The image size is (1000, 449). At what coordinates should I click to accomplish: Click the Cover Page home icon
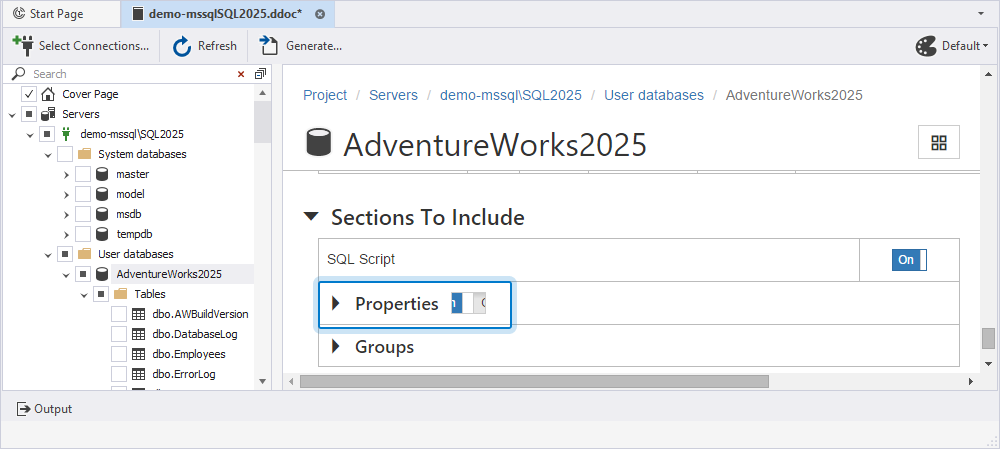[48, 94]
